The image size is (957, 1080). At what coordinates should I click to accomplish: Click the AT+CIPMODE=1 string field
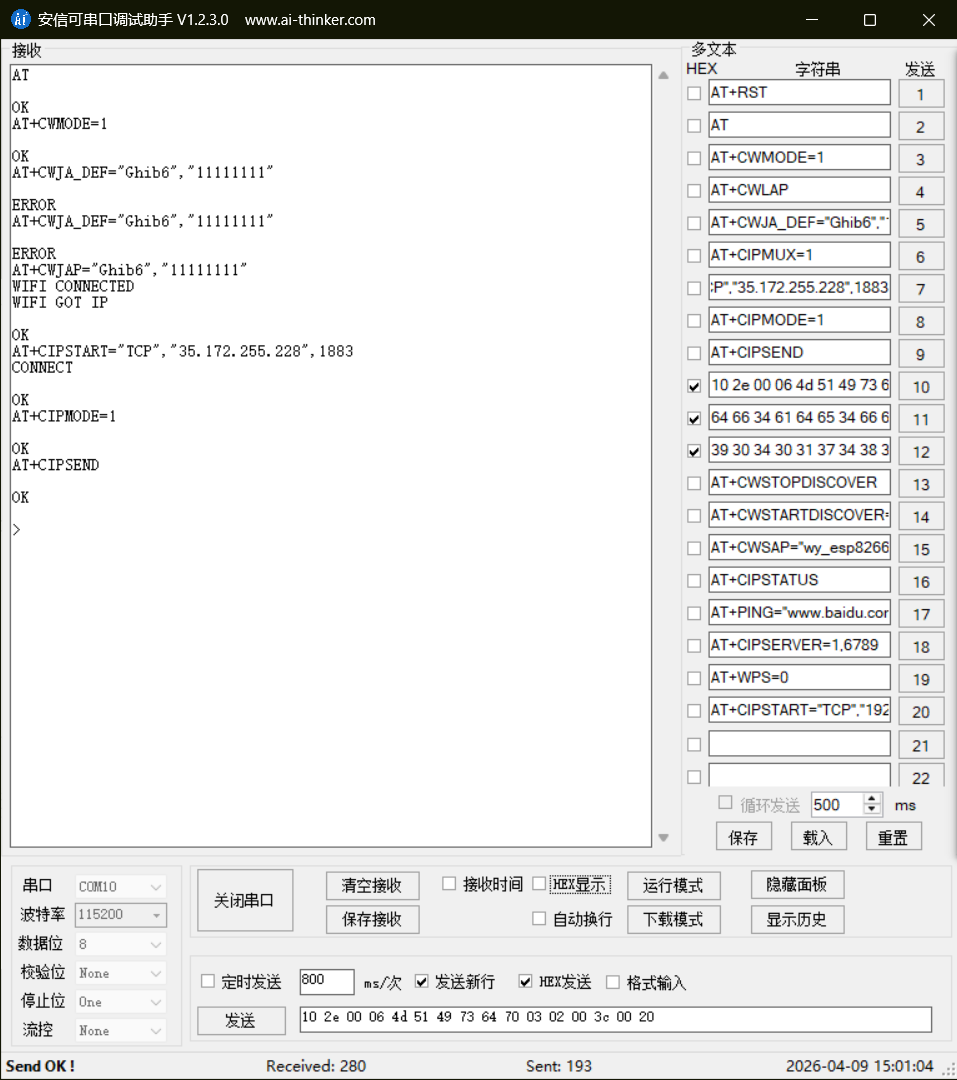799,320
